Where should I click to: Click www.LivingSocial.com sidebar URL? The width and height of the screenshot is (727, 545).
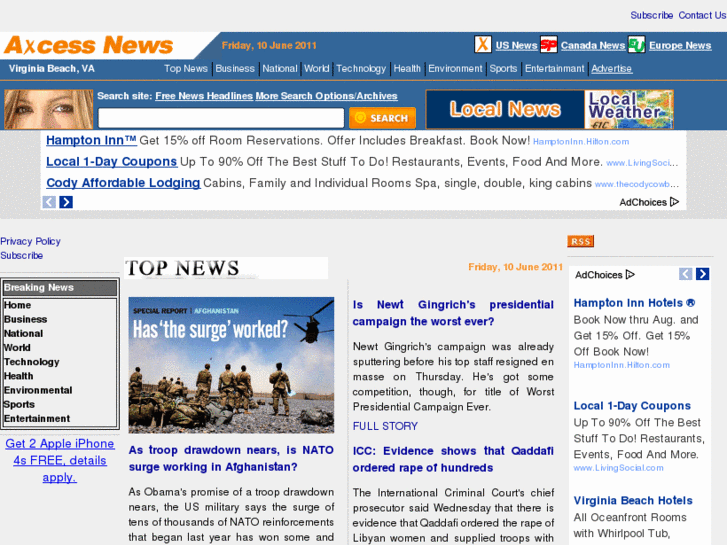619,468
